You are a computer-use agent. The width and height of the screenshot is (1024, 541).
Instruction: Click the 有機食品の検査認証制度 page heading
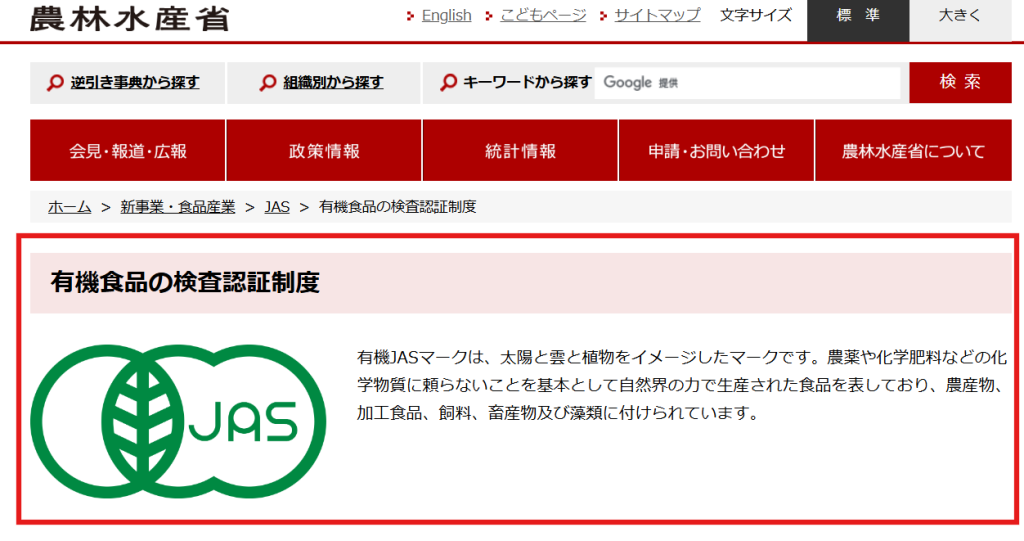(185, 283)
